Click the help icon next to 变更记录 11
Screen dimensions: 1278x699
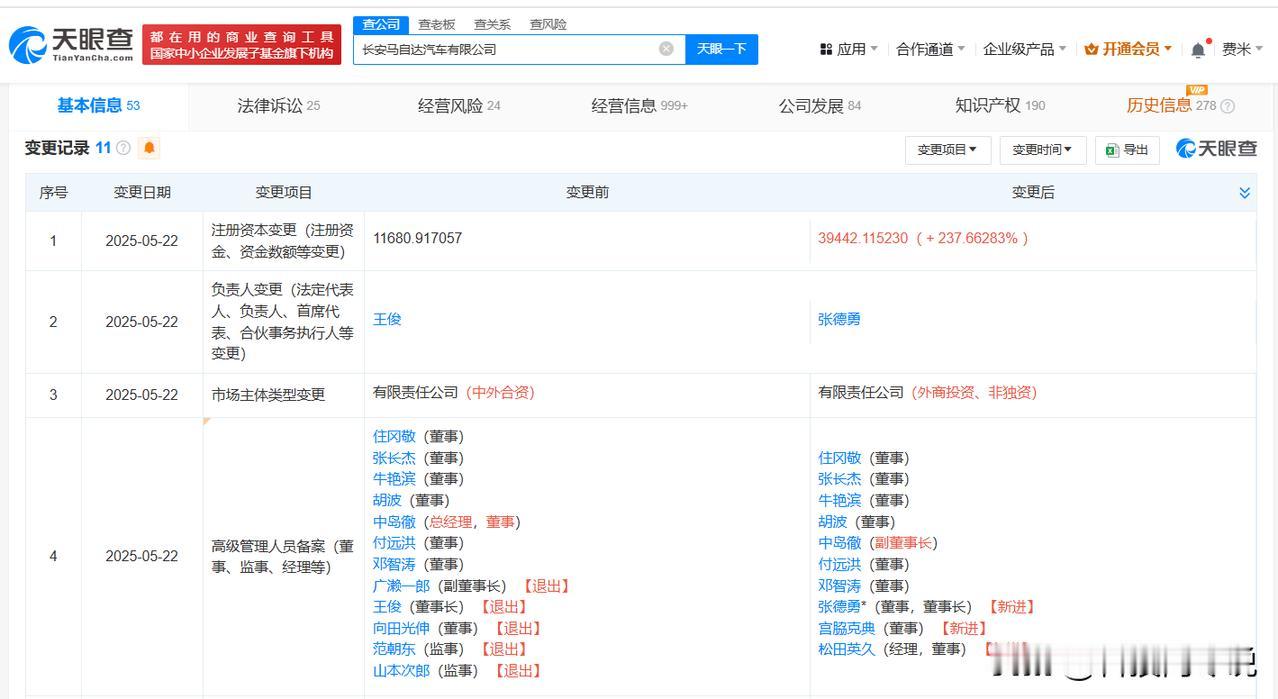tap(123, 148)
